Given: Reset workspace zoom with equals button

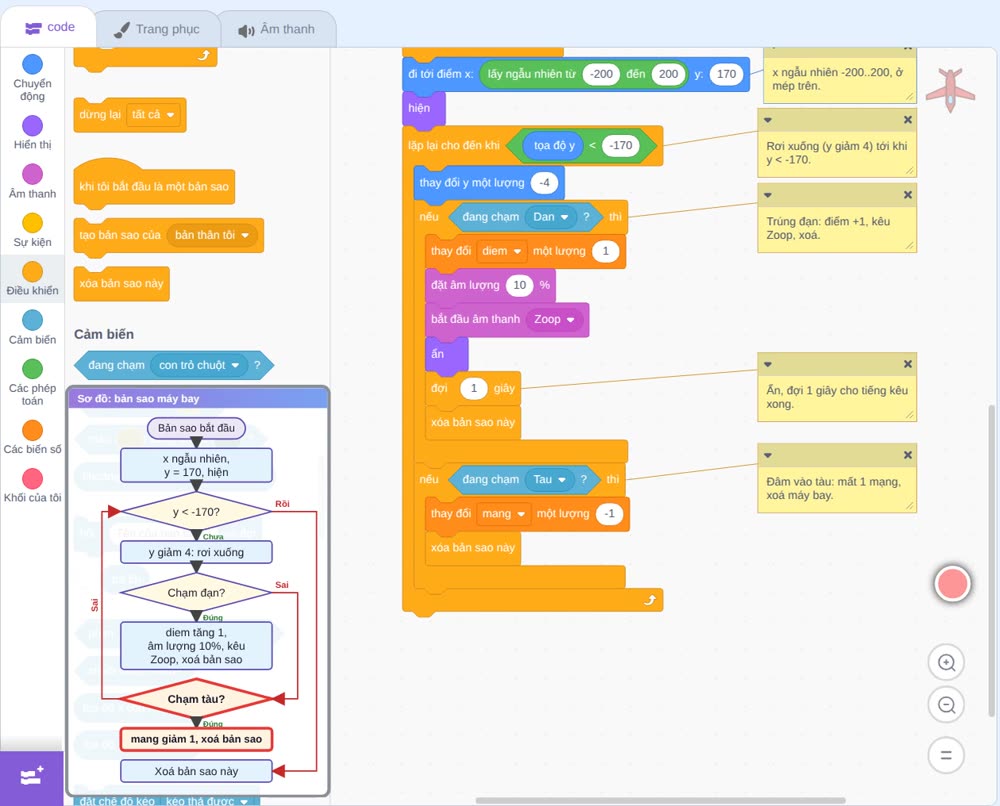Looking at the screenshot, I should [946, 755].
